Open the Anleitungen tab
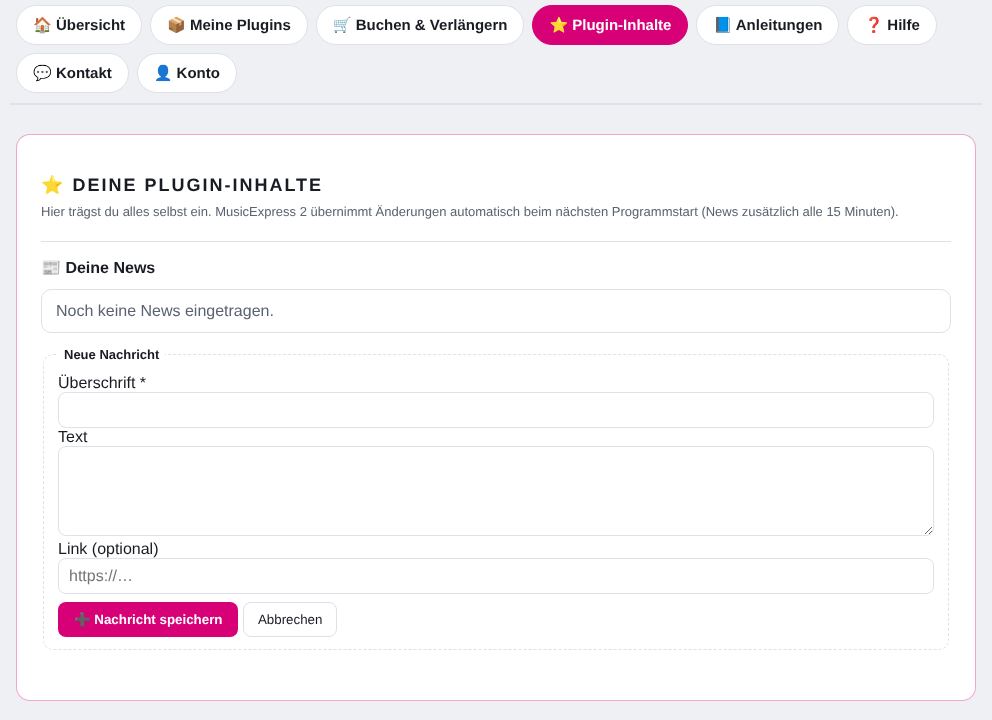Image resolution: width=992 pixels, height=720 pixels. [x=767, y=25]
